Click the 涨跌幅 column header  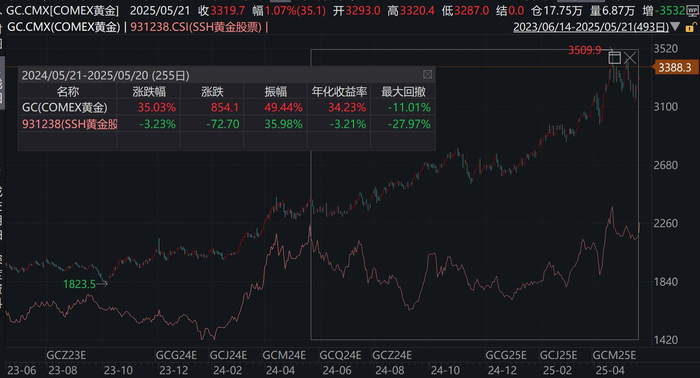[149, 92]
